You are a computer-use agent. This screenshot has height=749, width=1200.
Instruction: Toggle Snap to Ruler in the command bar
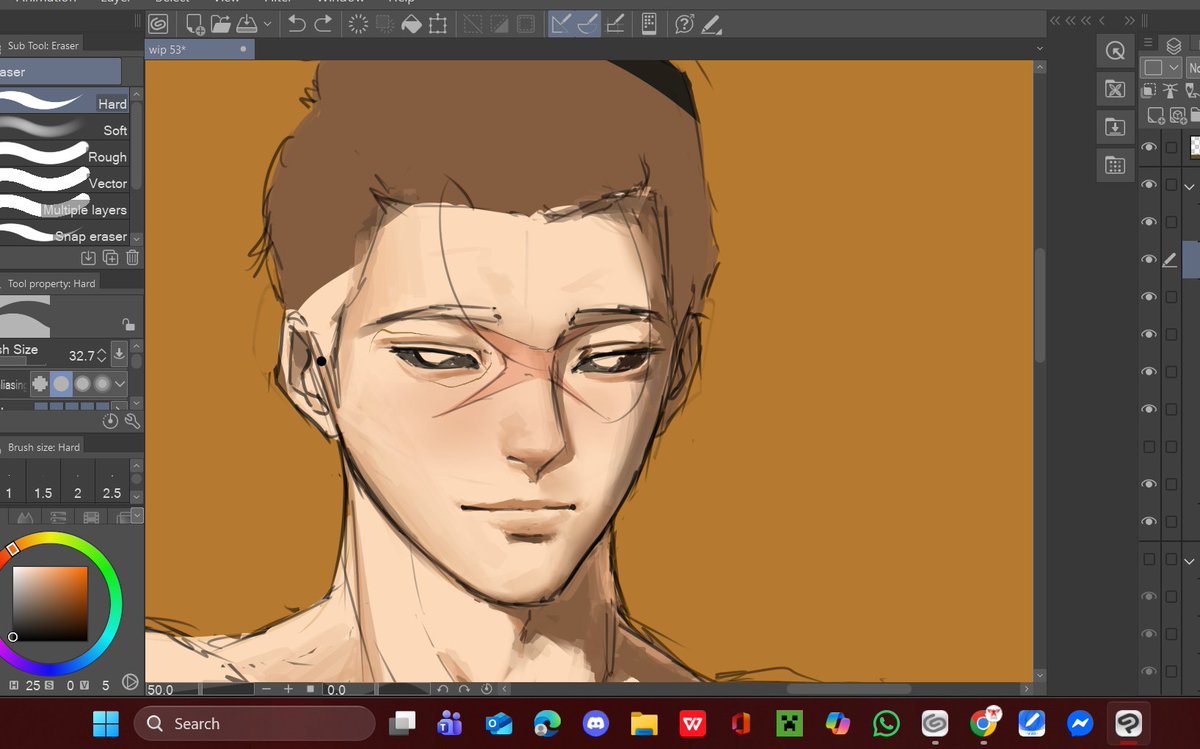pos(562,24)
